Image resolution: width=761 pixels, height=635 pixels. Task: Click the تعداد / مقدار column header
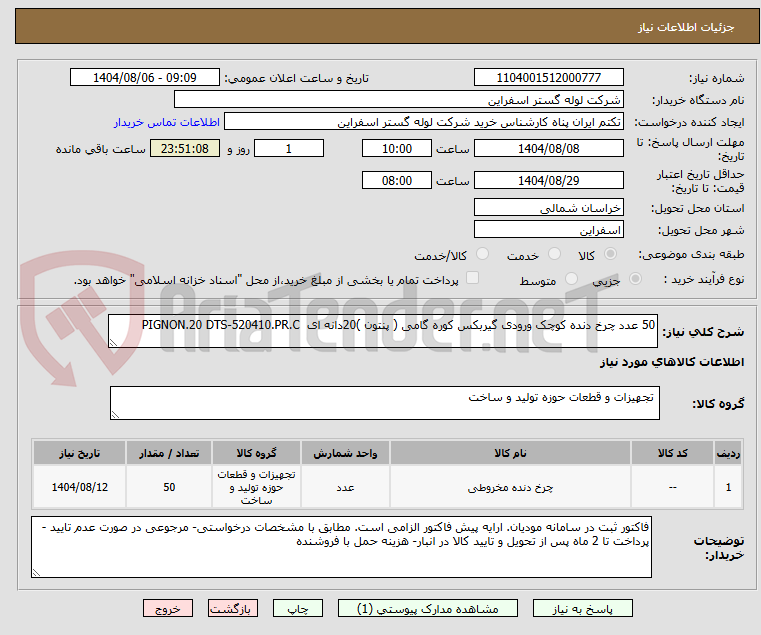pos(169,453)
